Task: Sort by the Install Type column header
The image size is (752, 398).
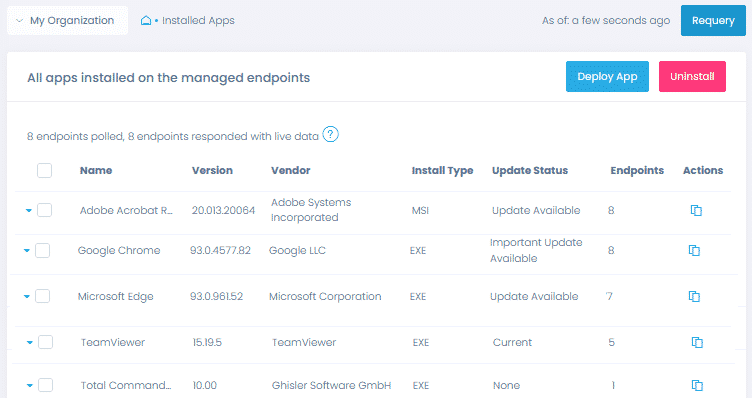Action: [442, 171]
